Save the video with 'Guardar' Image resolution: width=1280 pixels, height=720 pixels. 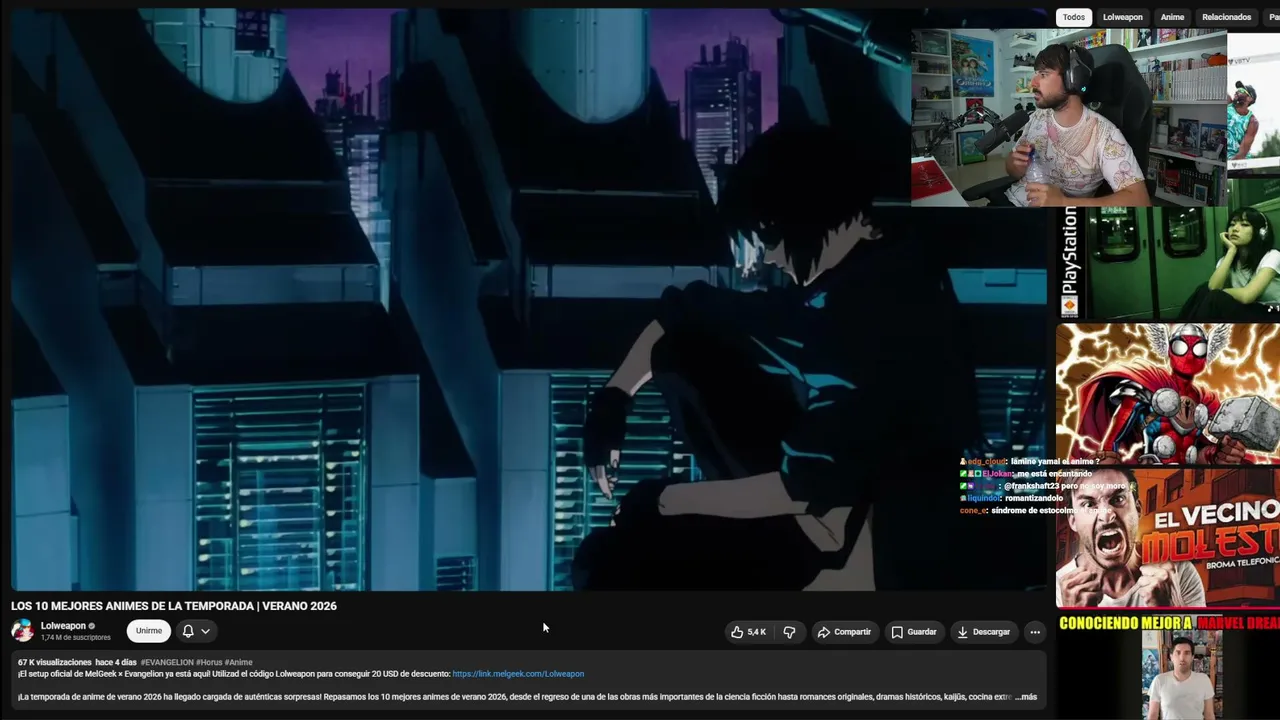click(914, 632)
